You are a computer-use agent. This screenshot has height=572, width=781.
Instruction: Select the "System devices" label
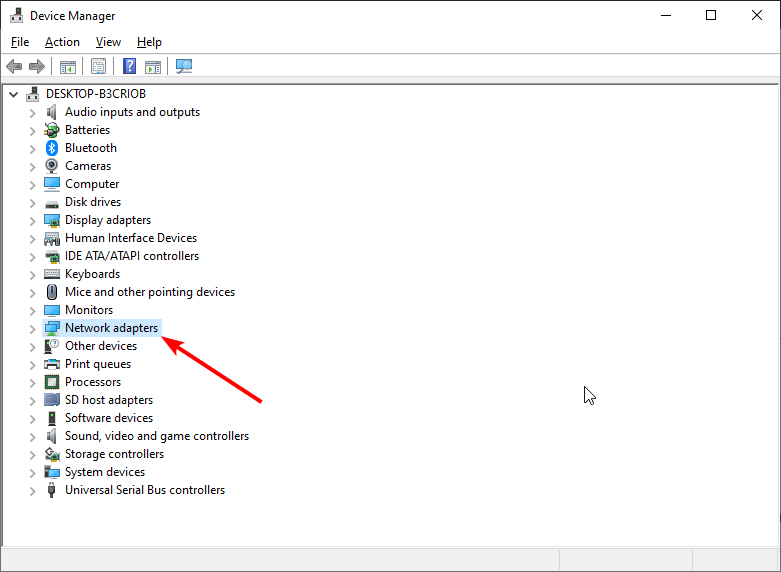coord(105,472)
